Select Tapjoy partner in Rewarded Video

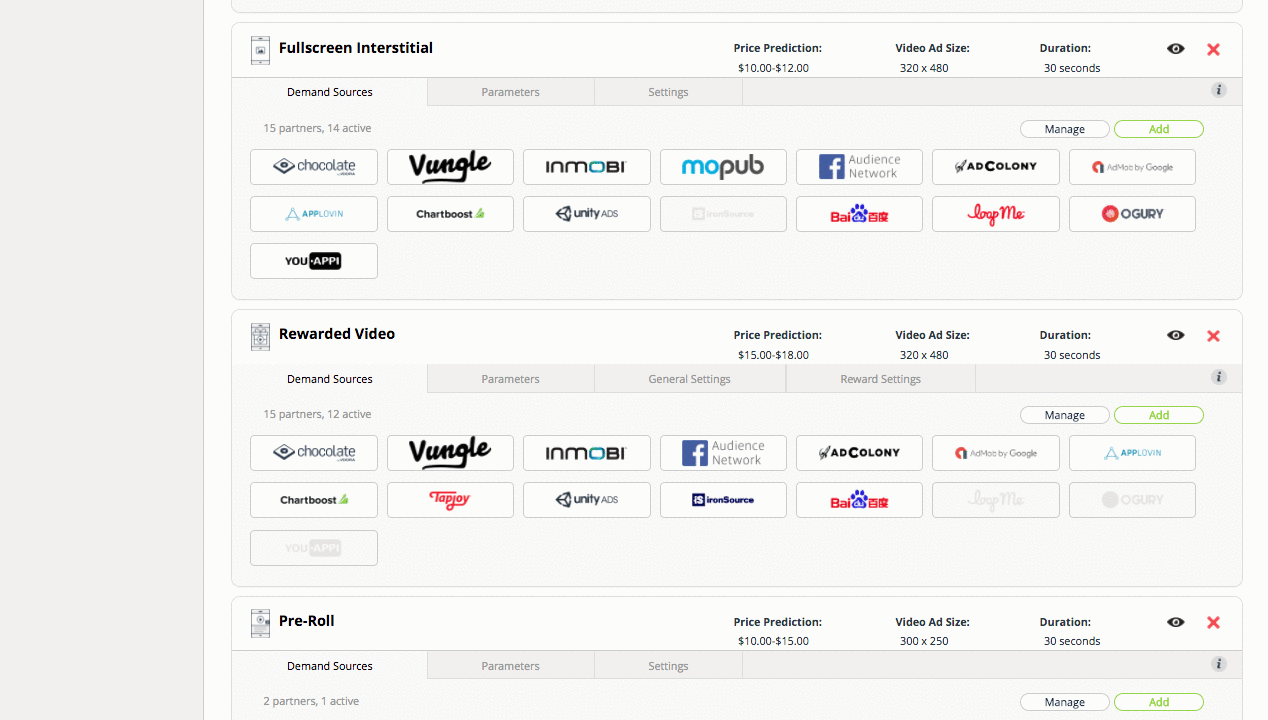[450, 500]
